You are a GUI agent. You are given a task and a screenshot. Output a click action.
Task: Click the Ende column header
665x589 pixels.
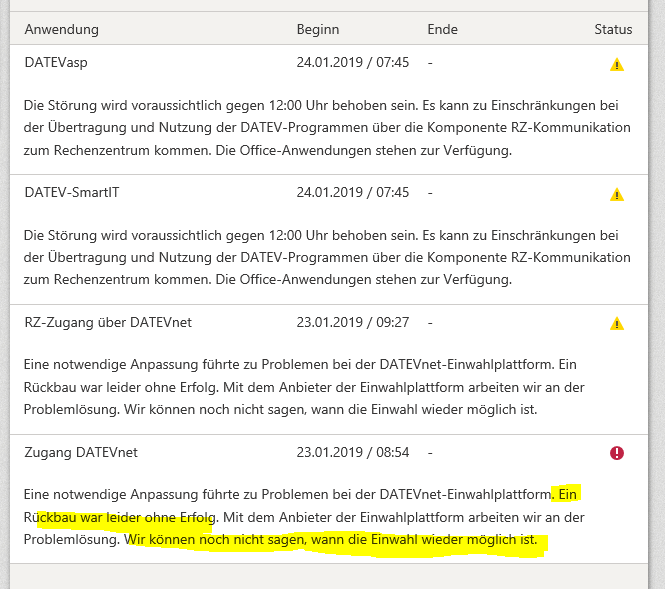click(441, 30)
